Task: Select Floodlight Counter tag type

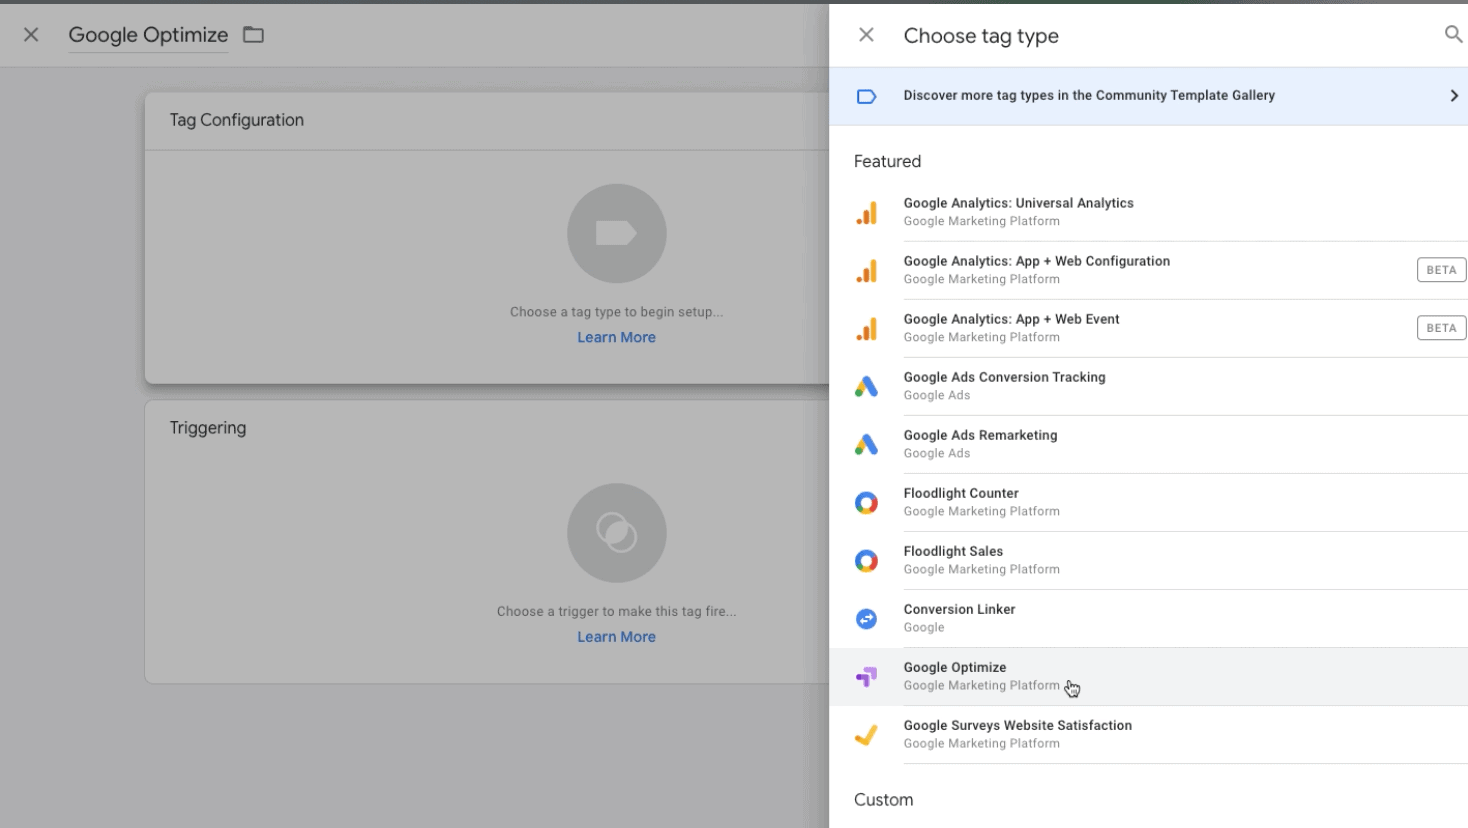Action: coord(1148,502)
